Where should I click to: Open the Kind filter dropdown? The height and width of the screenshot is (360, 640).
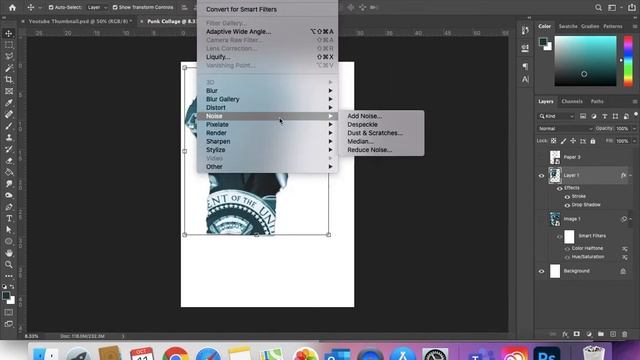coord(556,116)
